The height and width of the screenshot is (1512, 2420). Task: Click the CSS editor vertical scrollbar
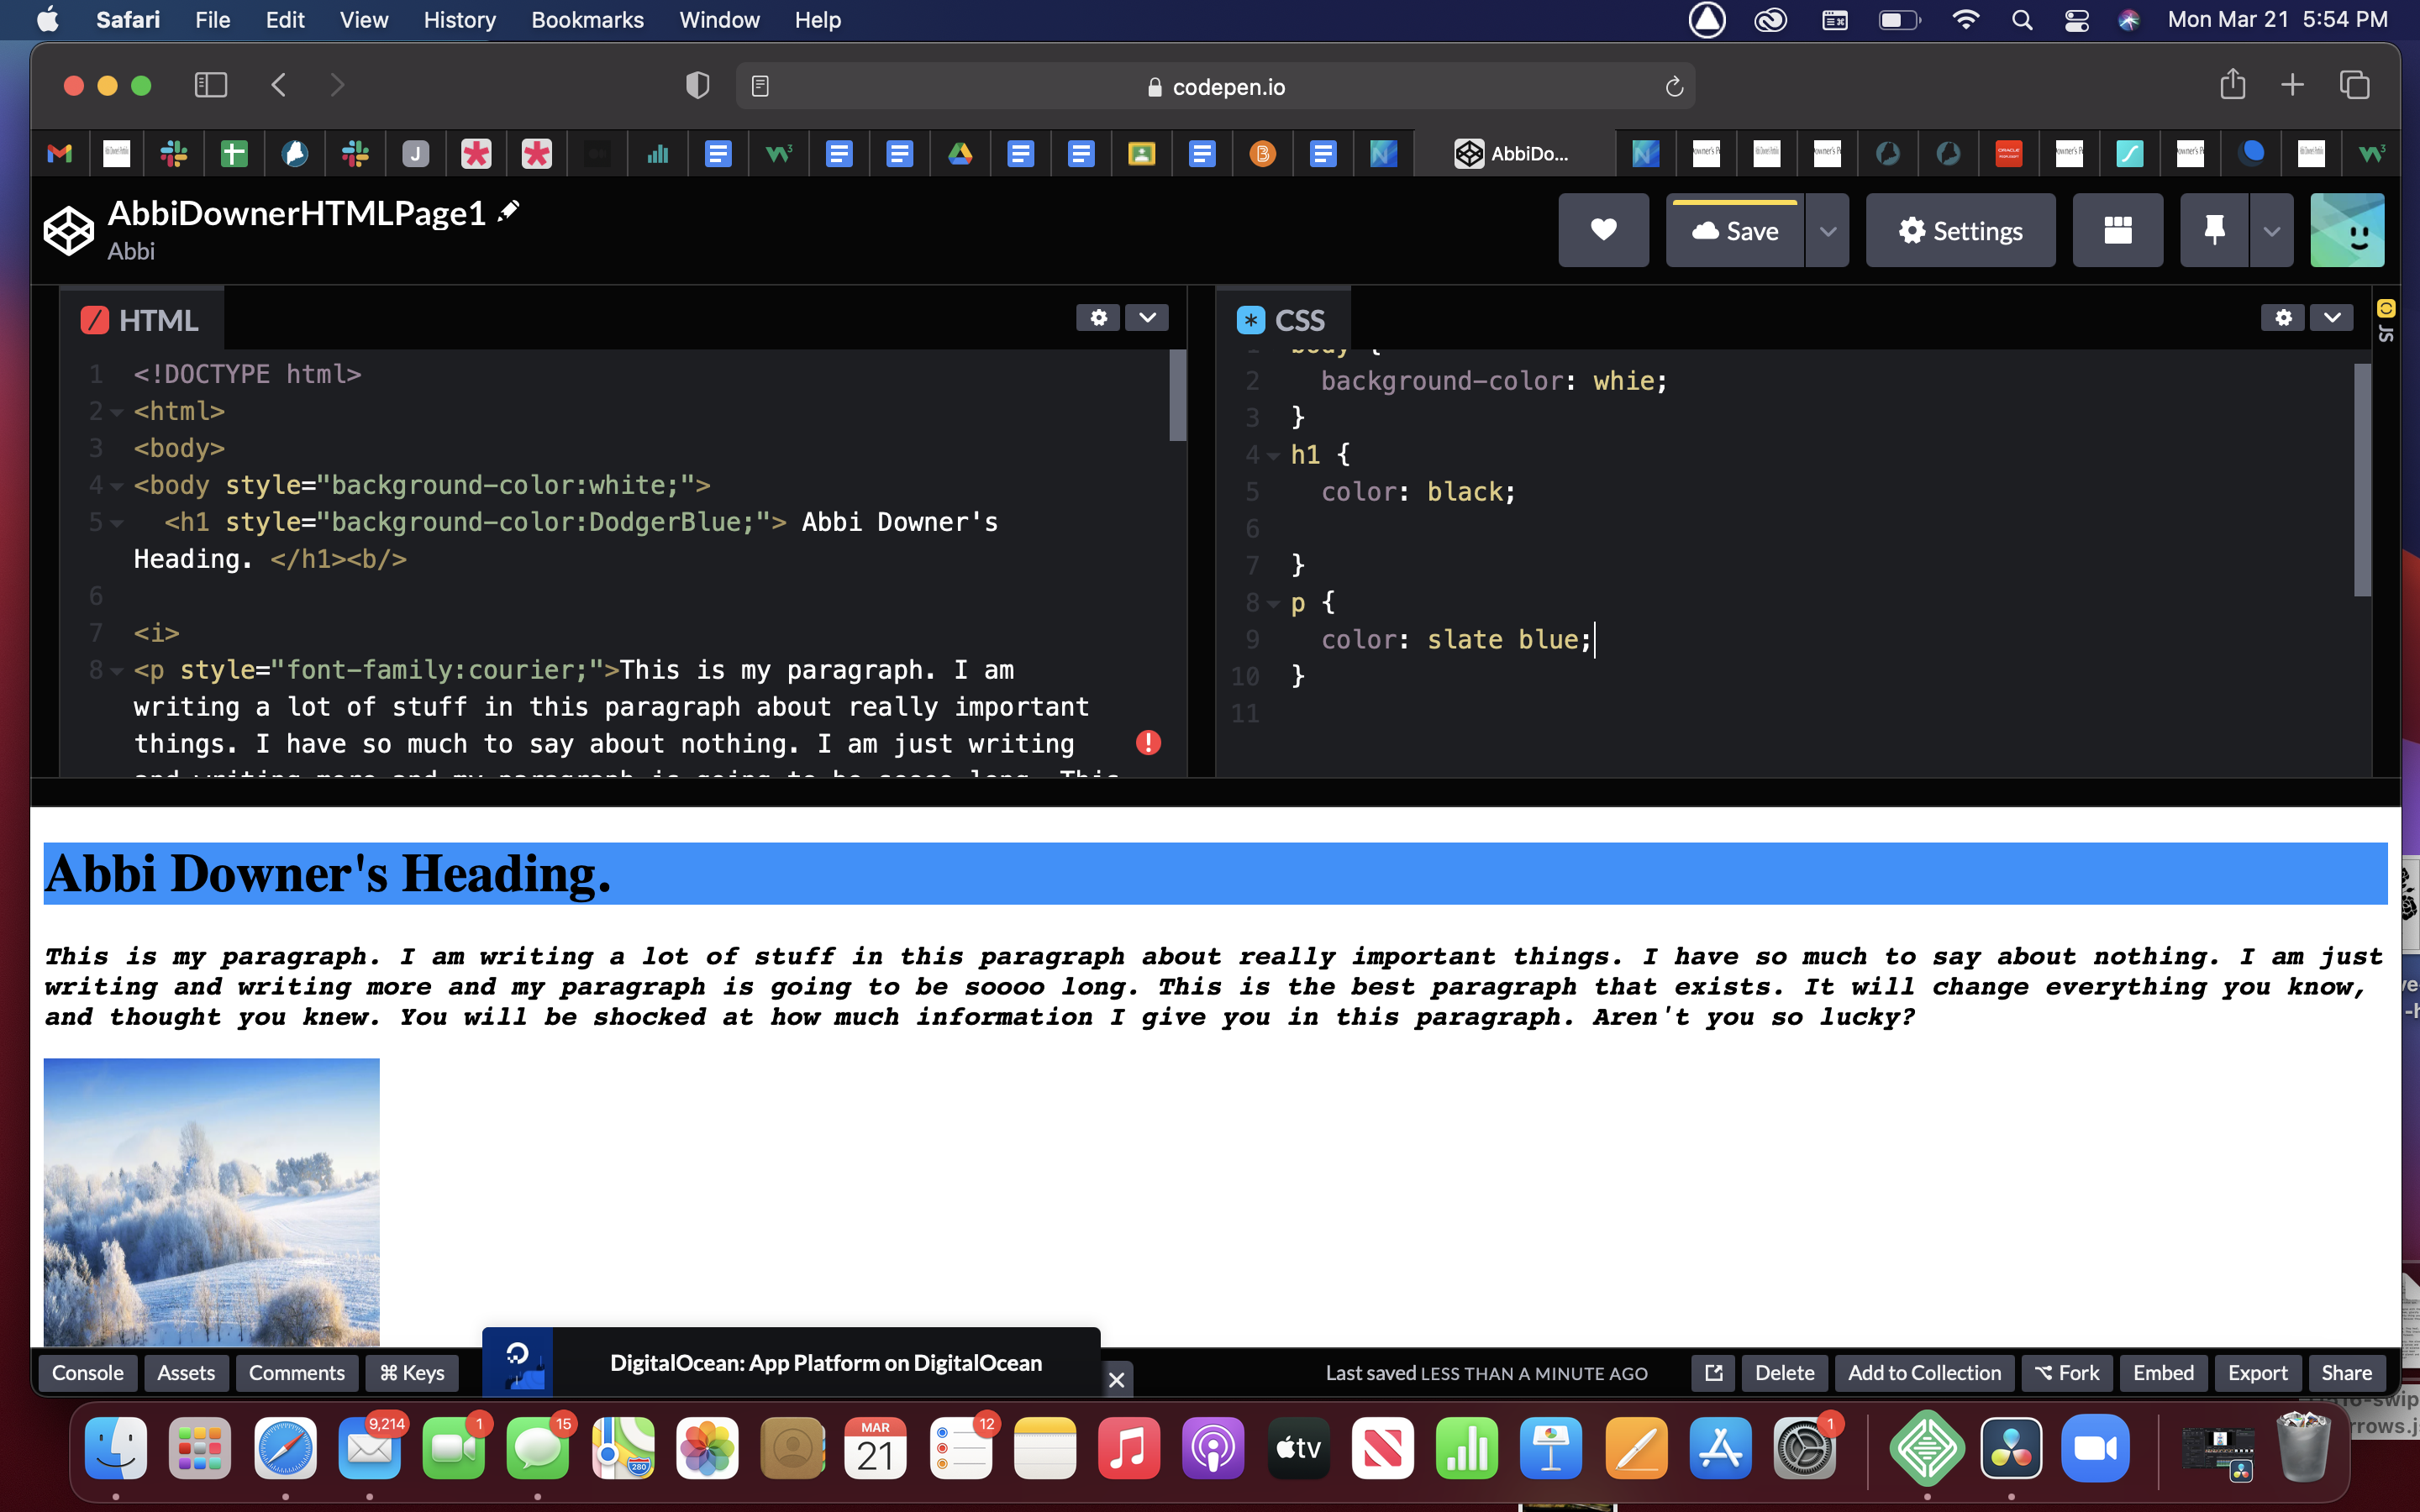[2362, 480]
